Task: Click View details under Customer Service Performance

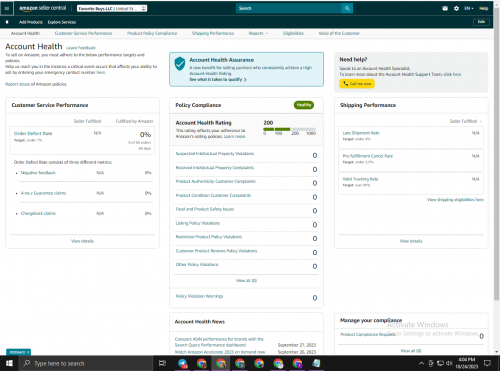Action: pyautogui.click(x=82, y=241)
